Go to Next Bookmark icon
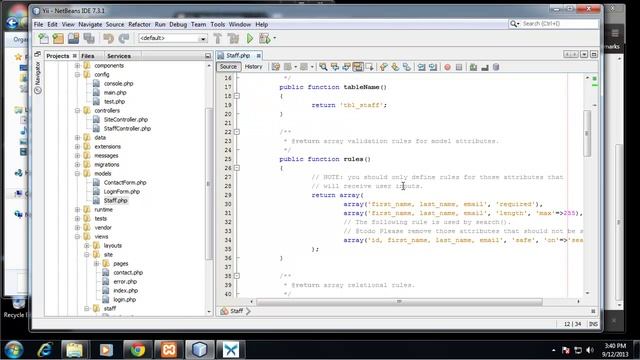The width and height of the screenshot is (640, 360). (395, 67)
